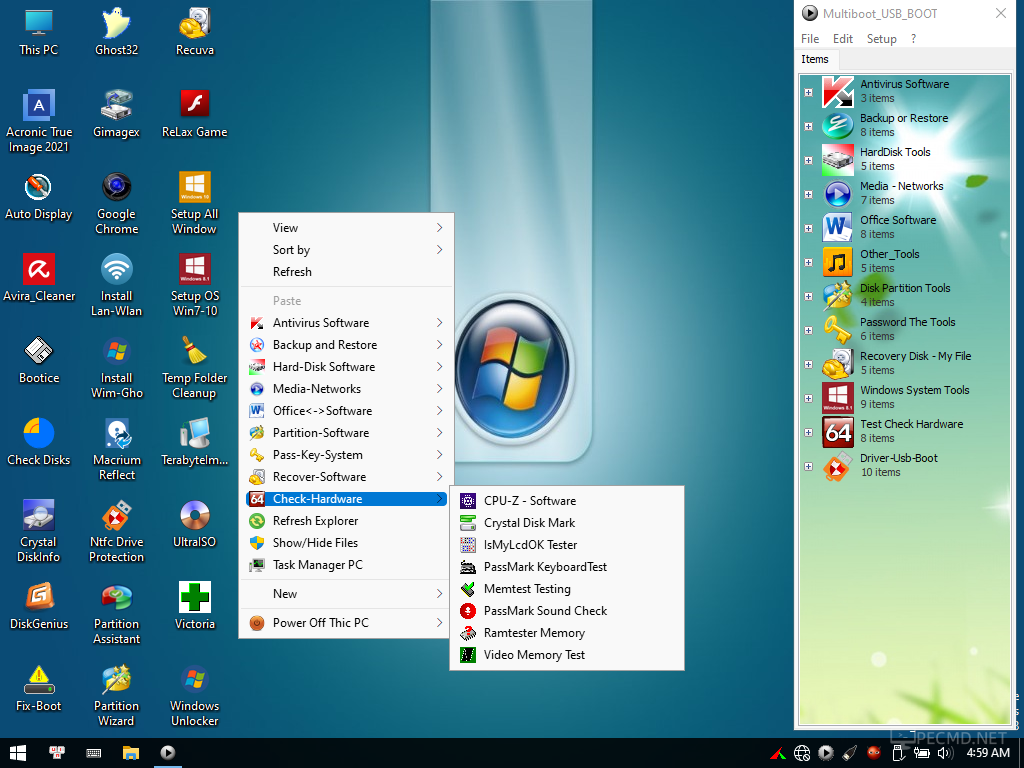Expand Other_Tools tree node
The image size is (1024, 768).
(x=808, y=262)
